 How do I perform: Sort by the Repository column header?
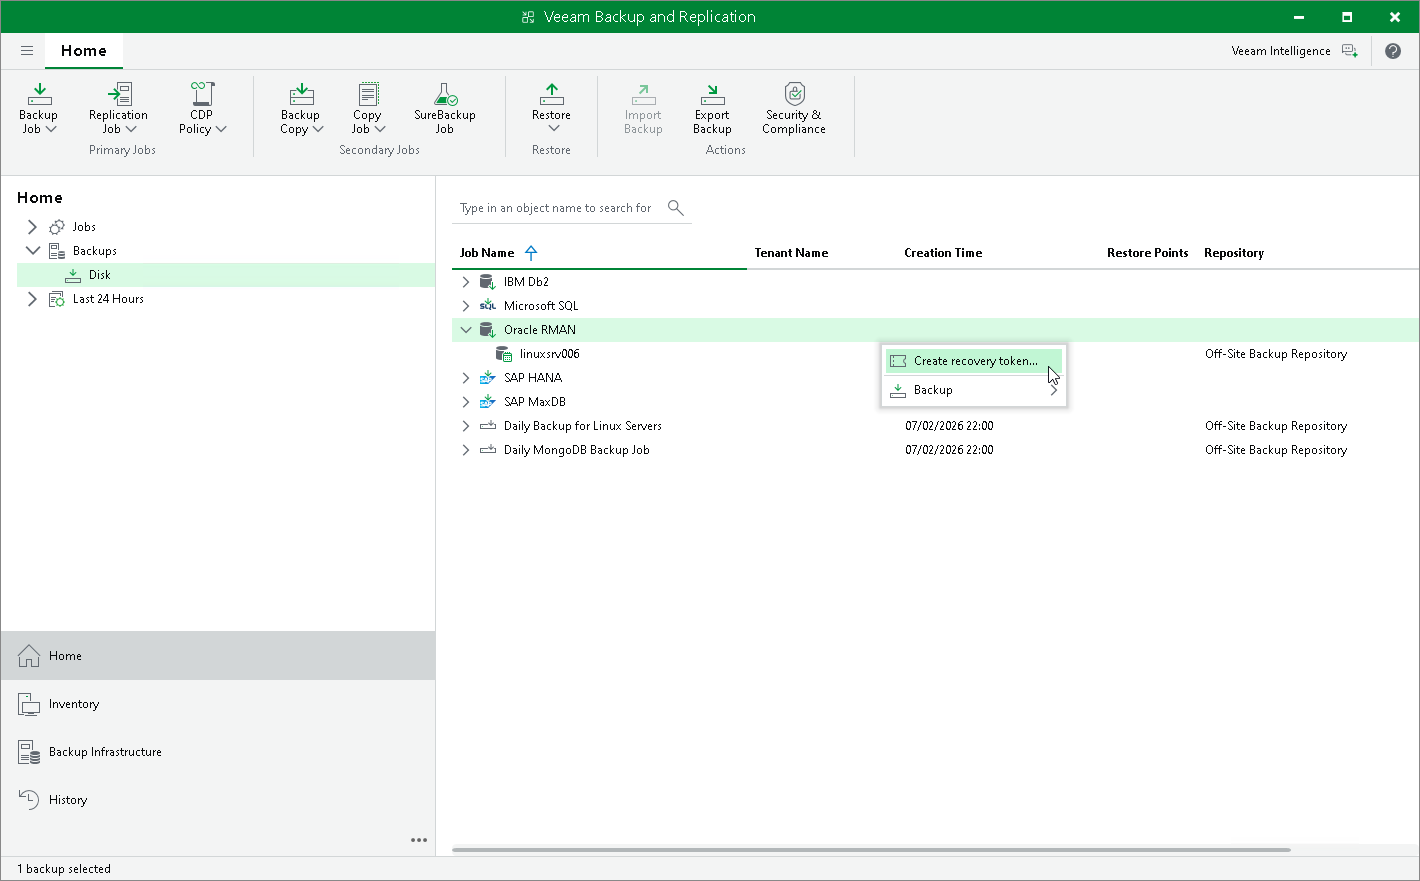[x=1234, y=253]
